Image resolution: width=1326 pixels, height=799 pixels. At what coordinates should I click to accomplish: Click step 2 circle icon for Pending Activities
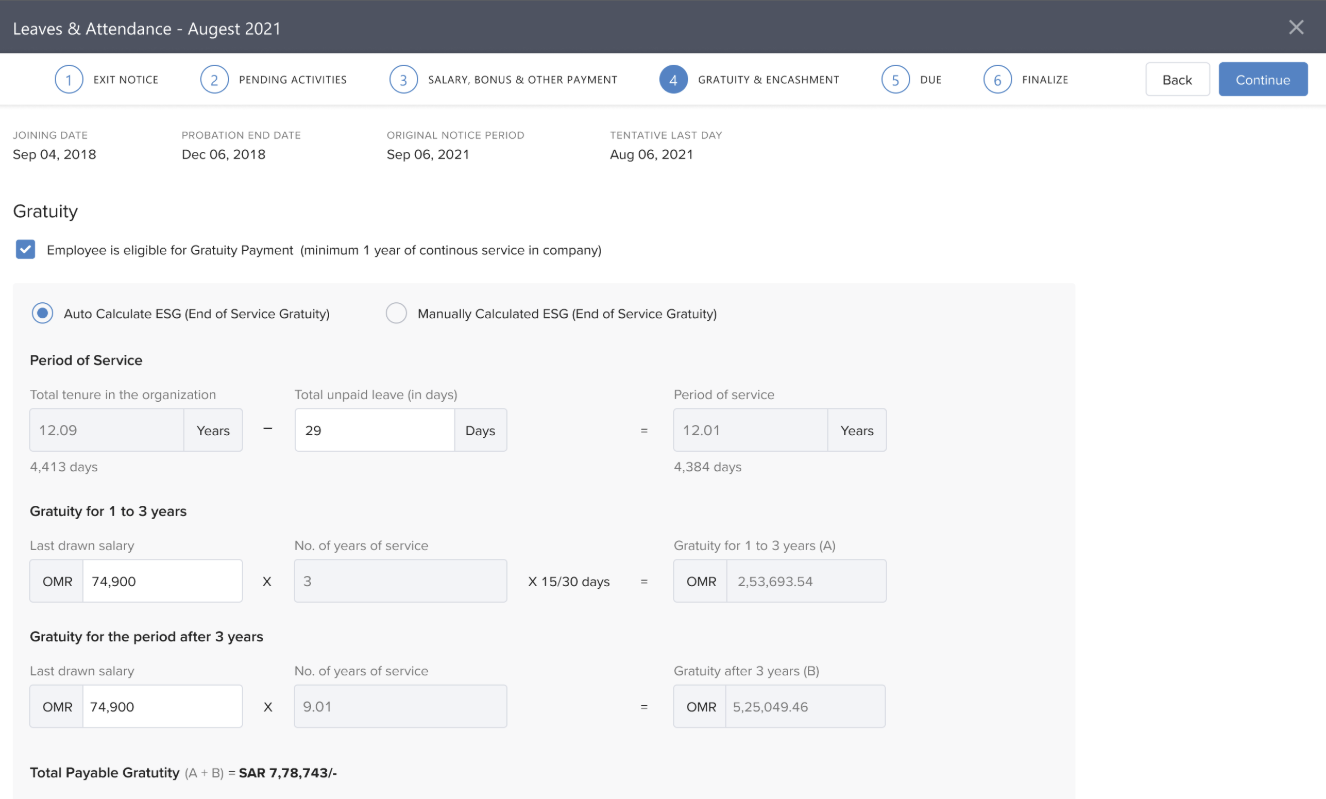(x=214, y=80)
